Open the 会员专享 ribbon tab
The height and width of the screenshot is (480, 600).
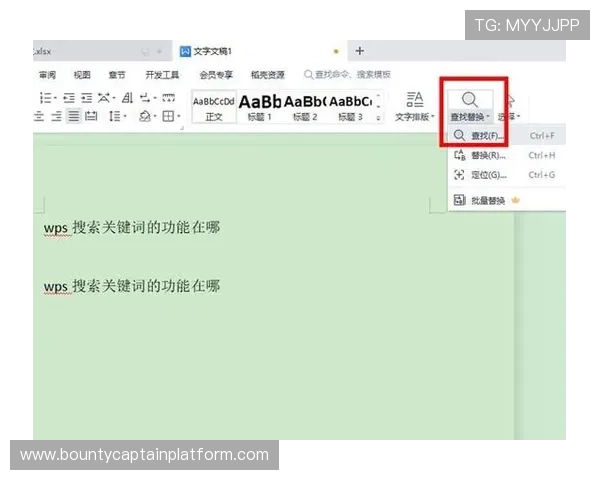point(216,75)
